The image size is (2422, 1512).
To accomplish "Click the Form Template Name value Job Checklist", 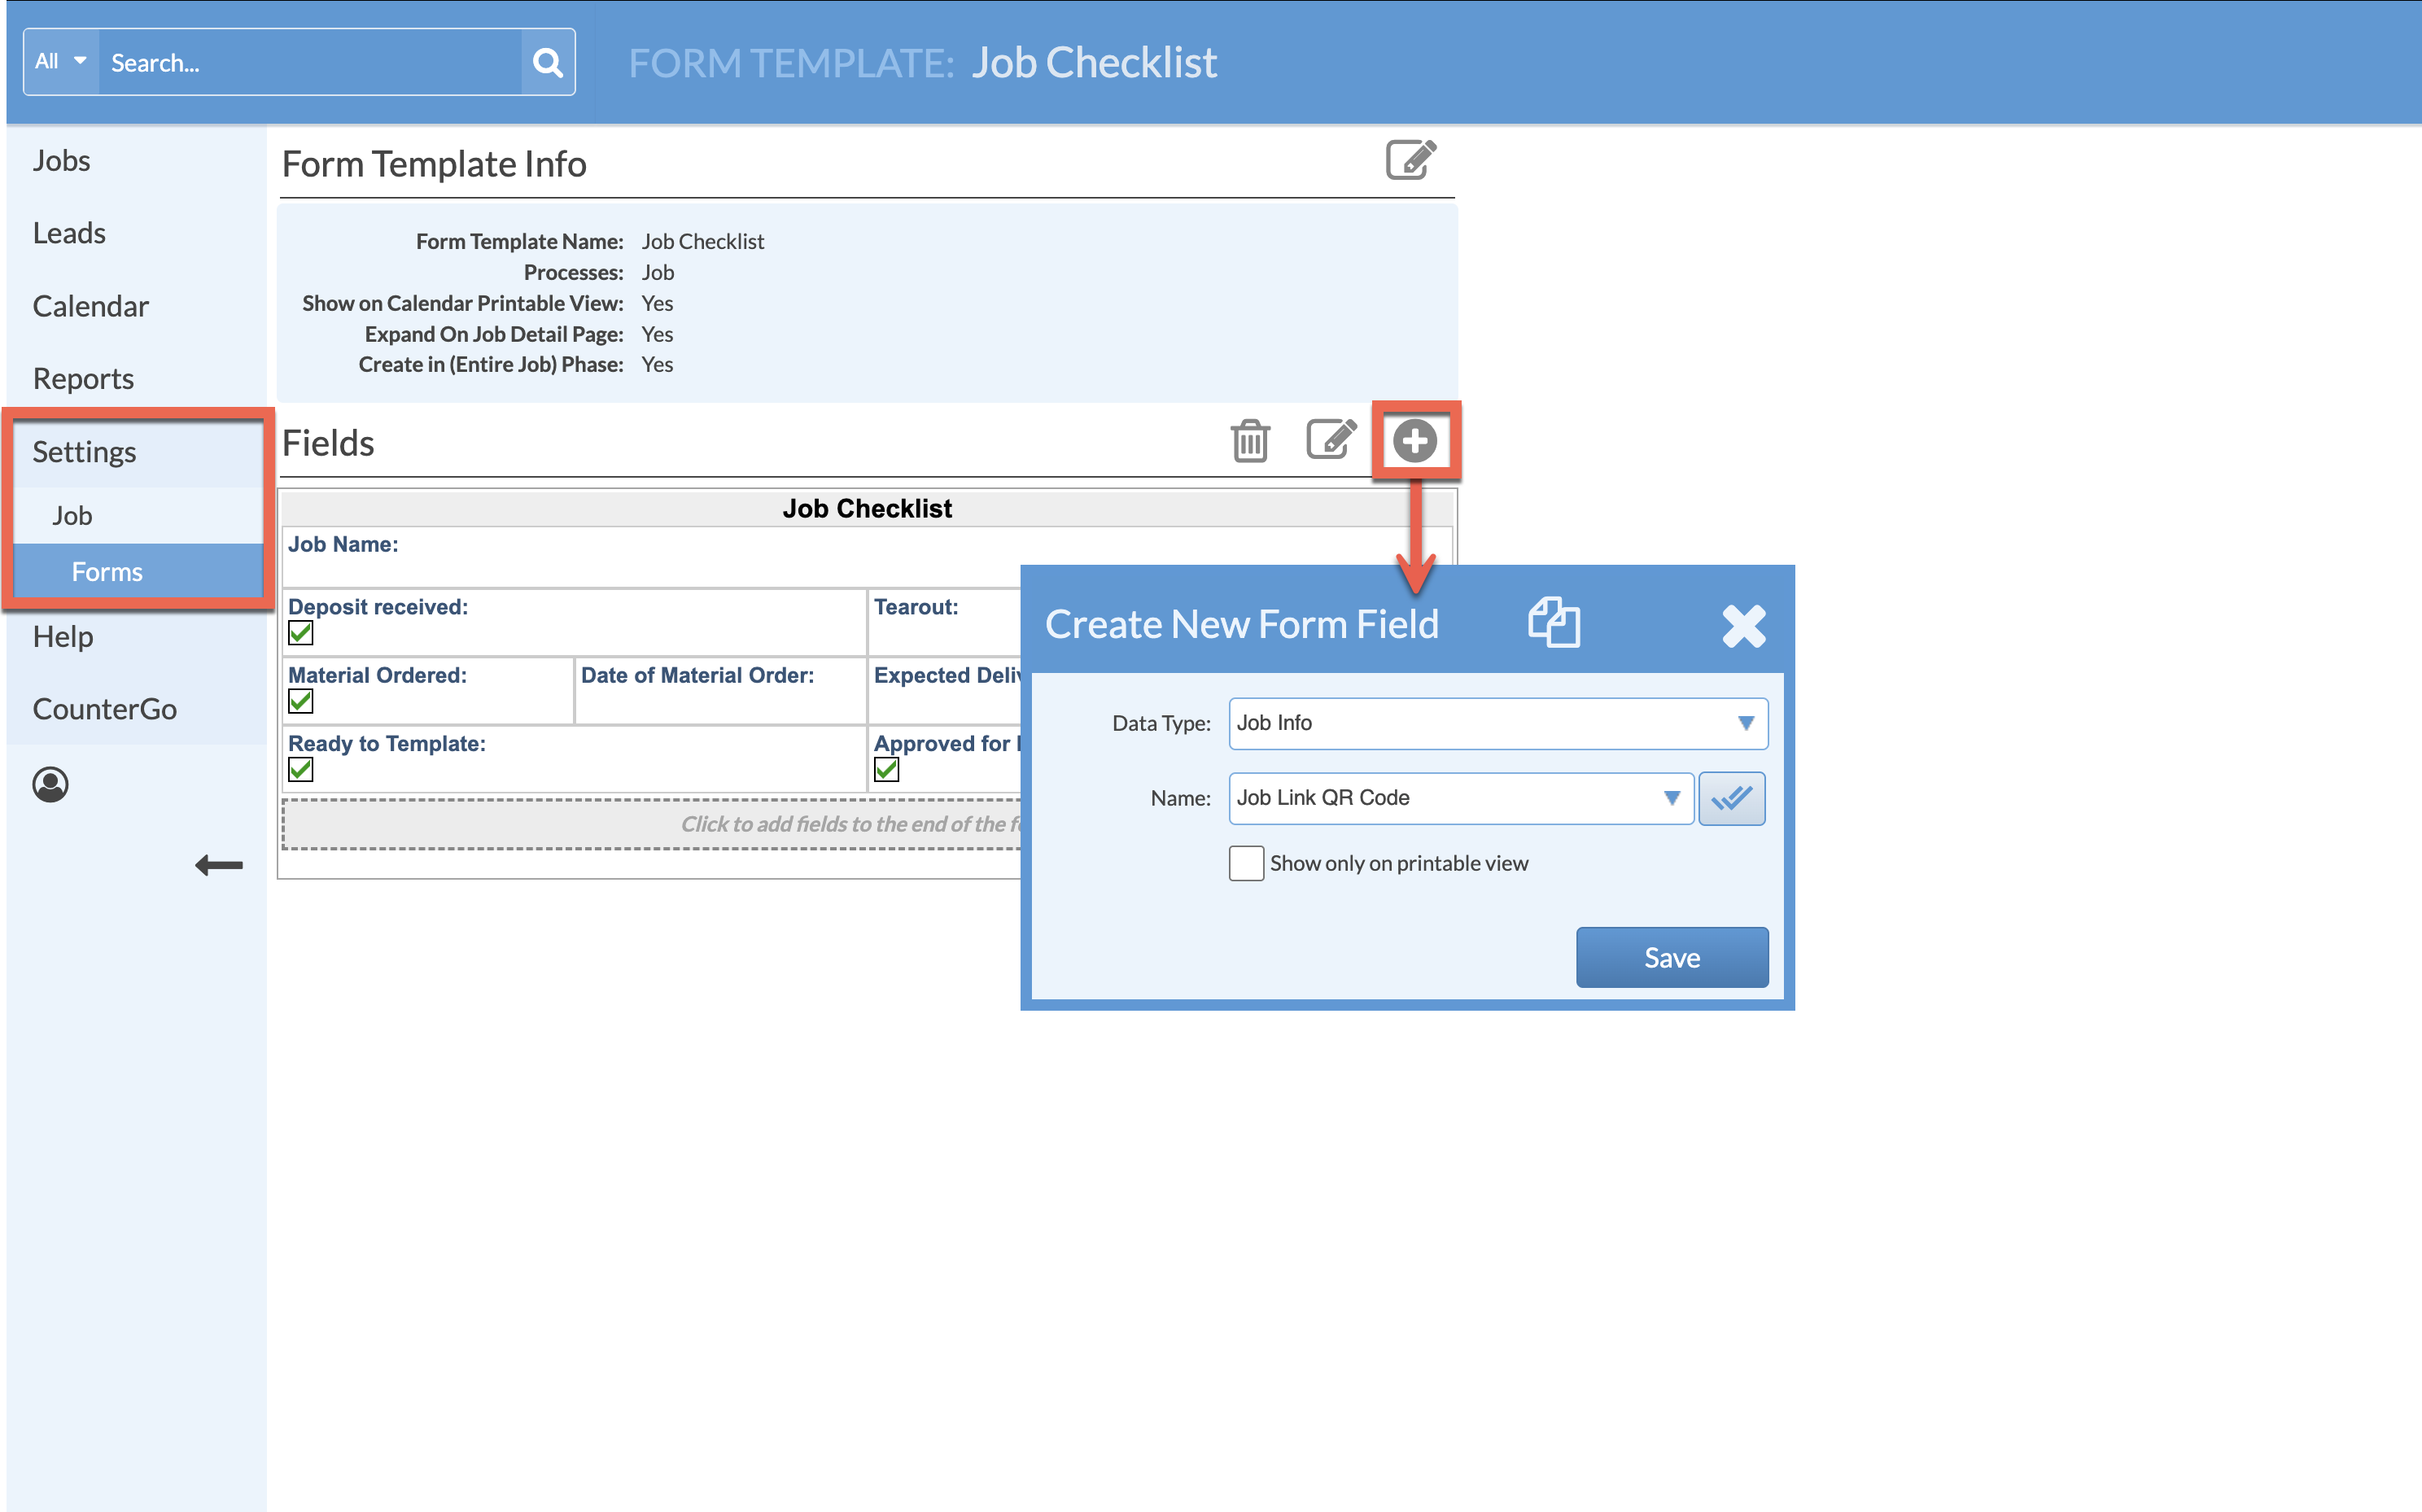I will click(x=702, y=241).
